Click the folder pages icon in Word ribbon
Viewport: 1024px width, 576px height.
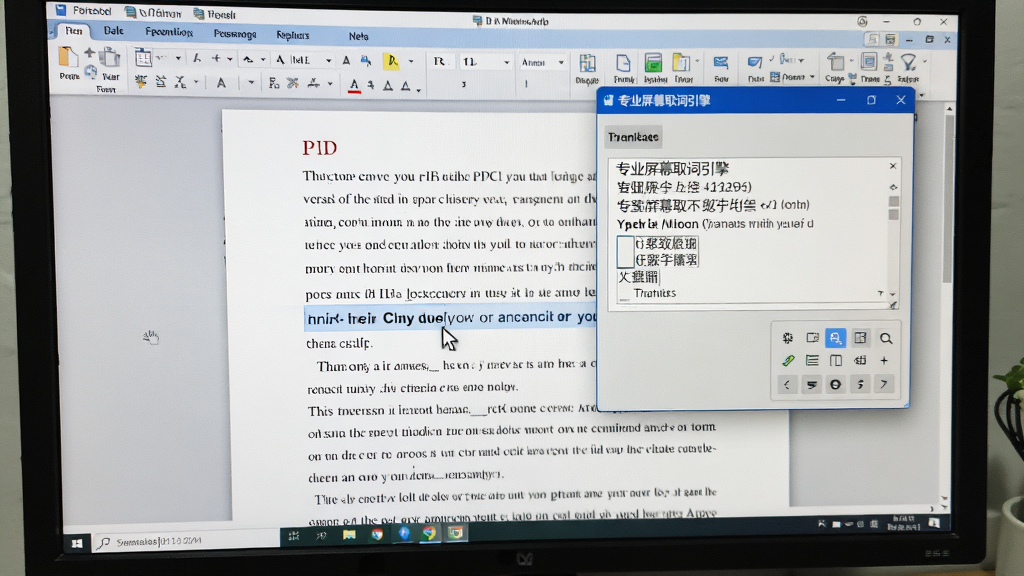click(x=681, y=63)
